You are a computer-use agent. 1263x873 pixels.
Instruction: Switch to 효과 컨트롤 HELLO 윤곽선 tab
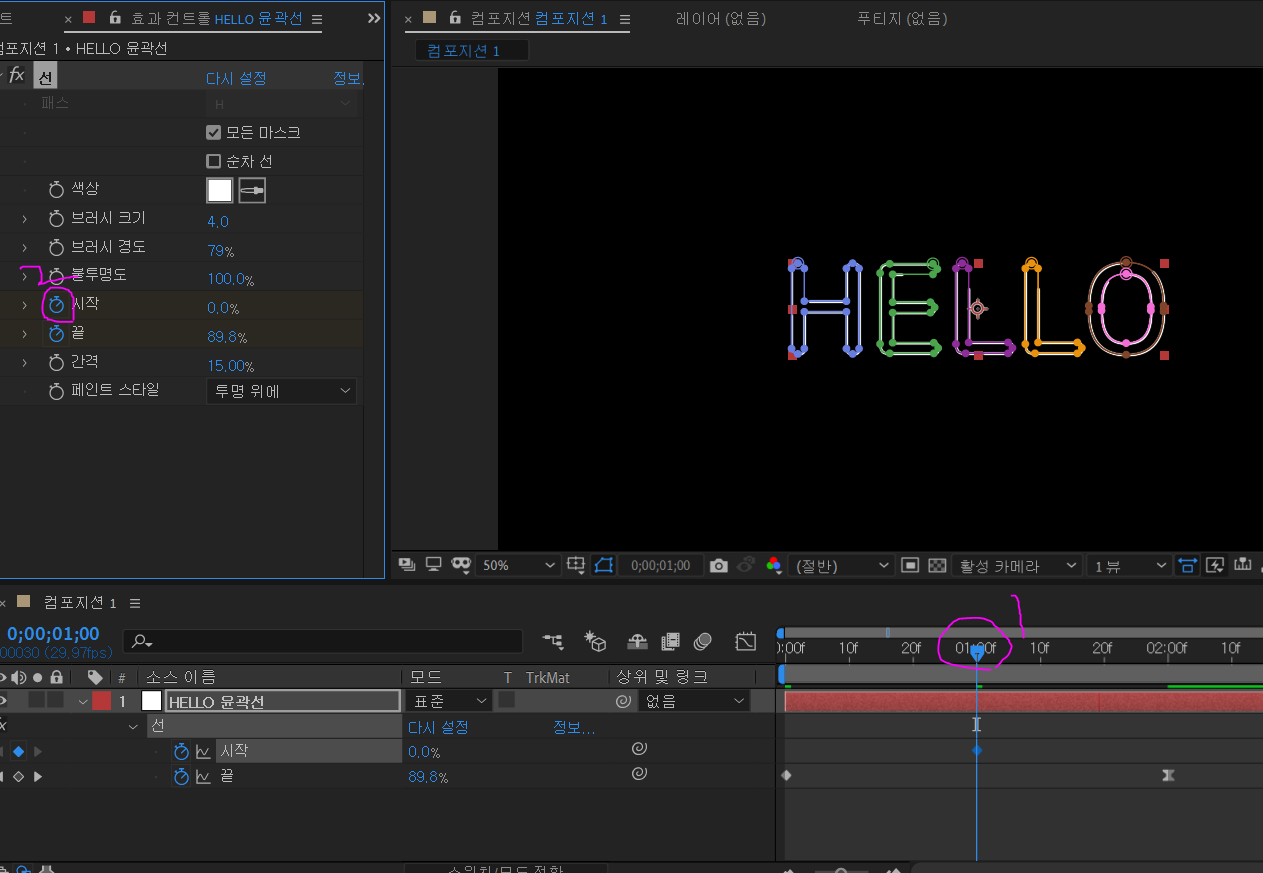click(x=216, y=19)
